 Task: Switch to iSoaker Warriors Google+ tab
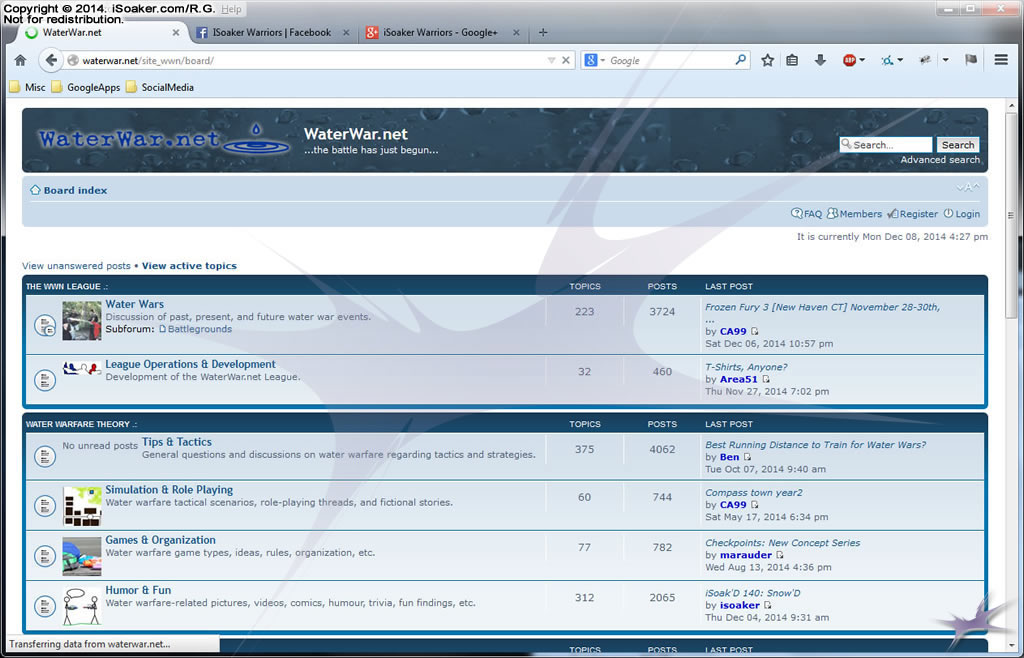441,33
